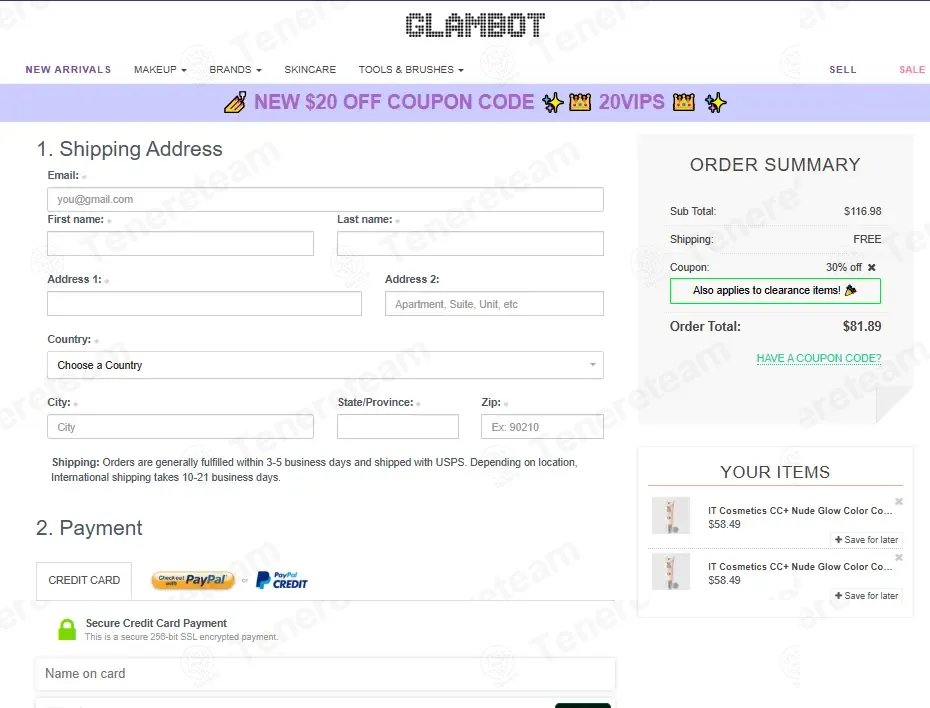Click the Order Total $81.89 value
This screenshot has height=708, width=930.
862,326
